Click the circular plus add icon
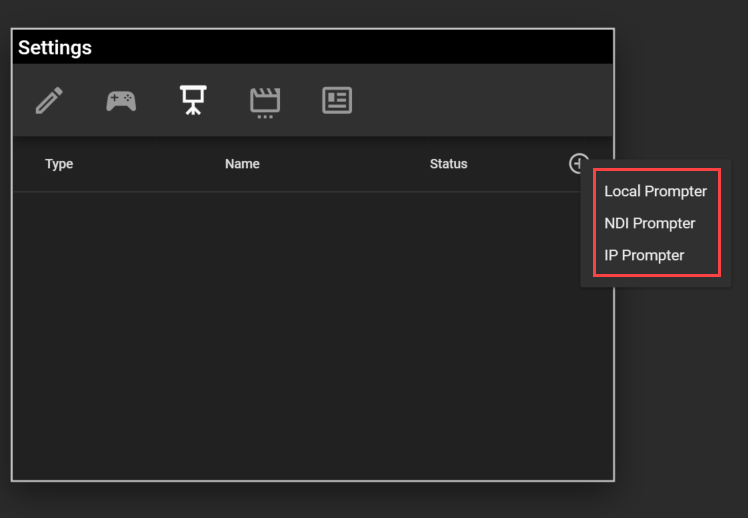The height and width of the screenshot is (518, 748). (578, 163)
